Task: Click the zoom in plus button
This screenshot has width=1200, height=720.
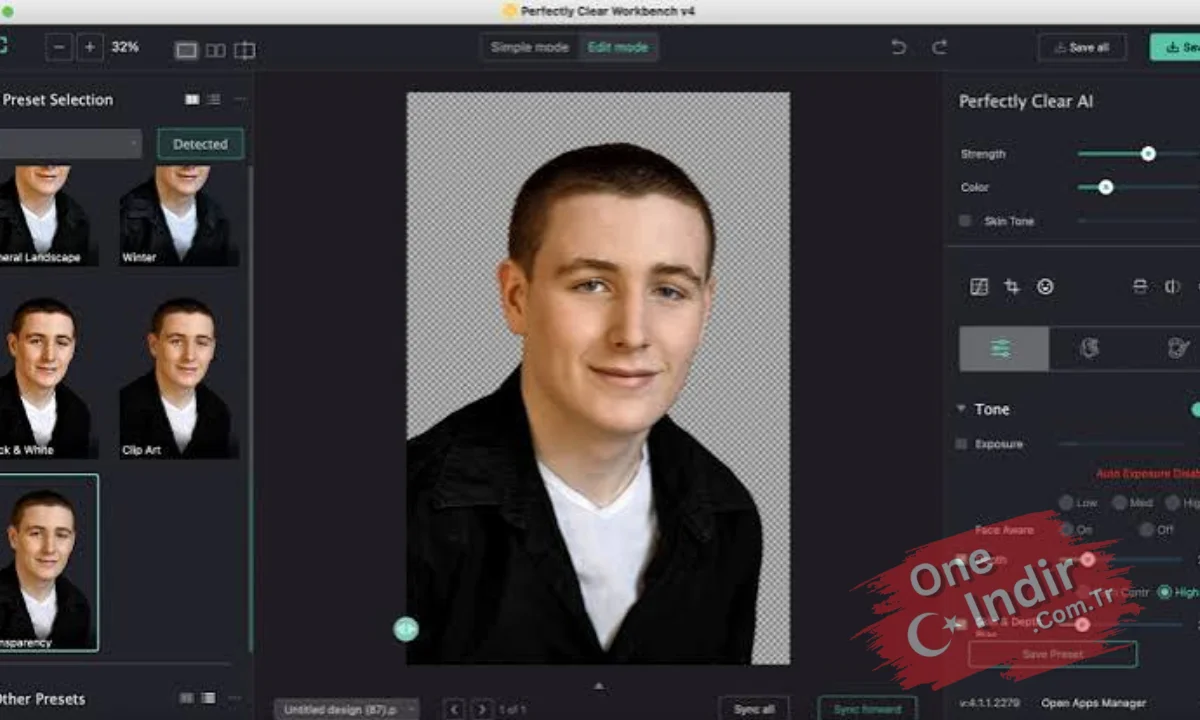Action: 90,47
